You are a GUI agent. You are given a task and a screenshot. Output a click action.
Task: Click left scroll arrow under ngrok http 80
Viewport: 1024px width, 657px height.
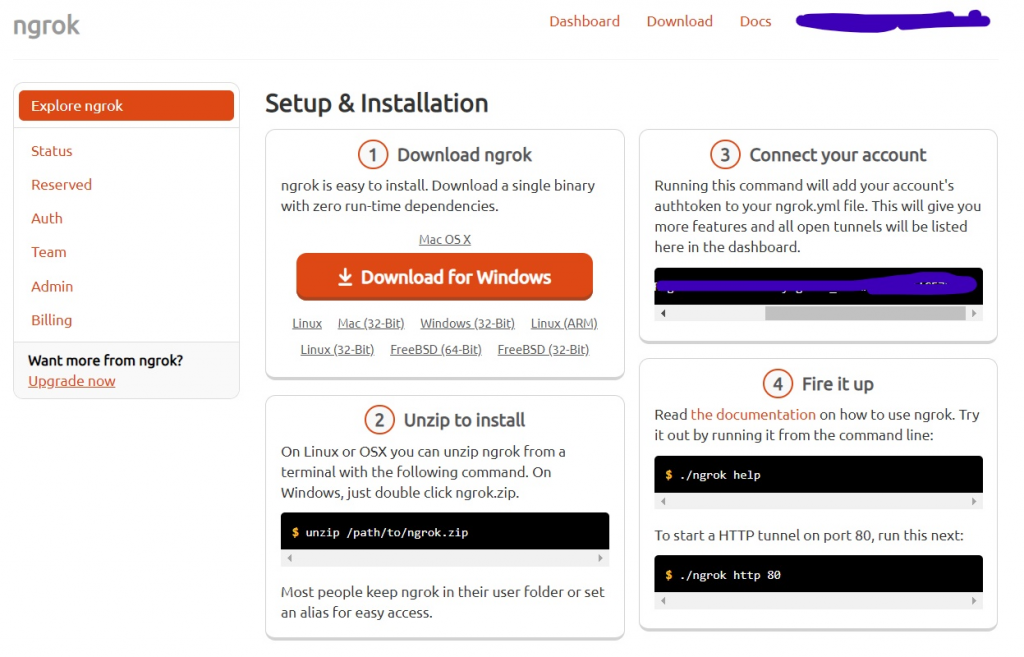coord(664,601)
